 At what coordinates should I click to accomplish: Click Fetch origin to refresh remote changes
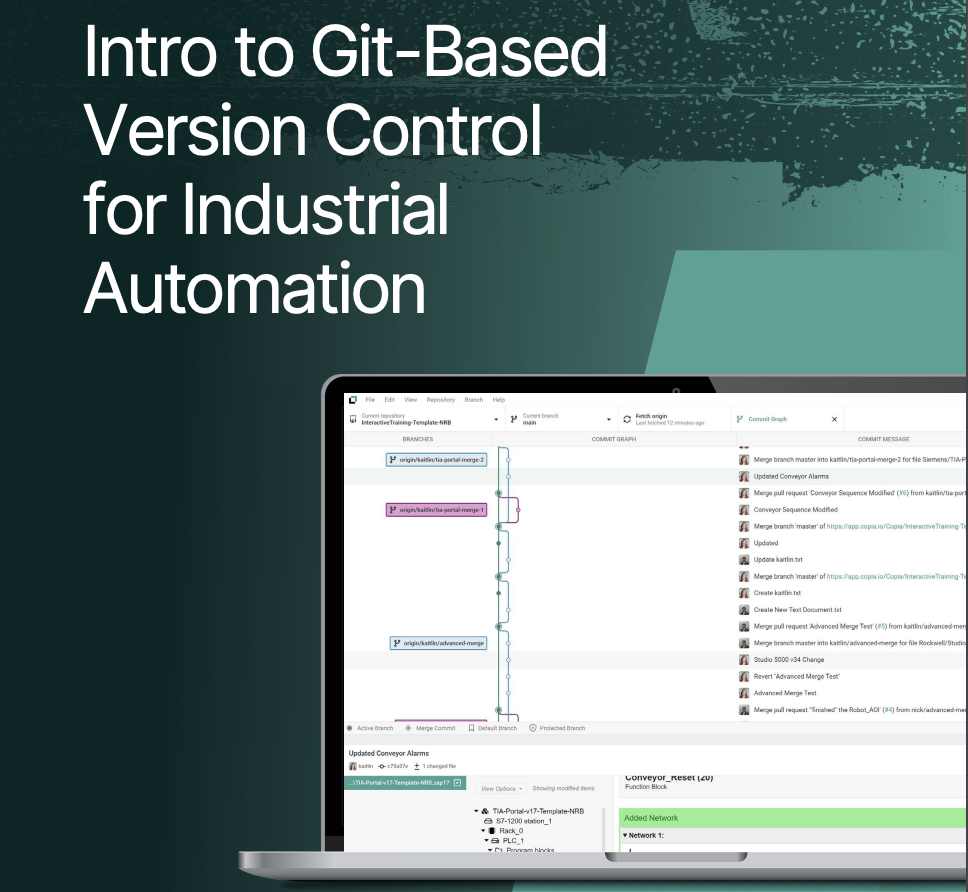[x=651, y=417]
